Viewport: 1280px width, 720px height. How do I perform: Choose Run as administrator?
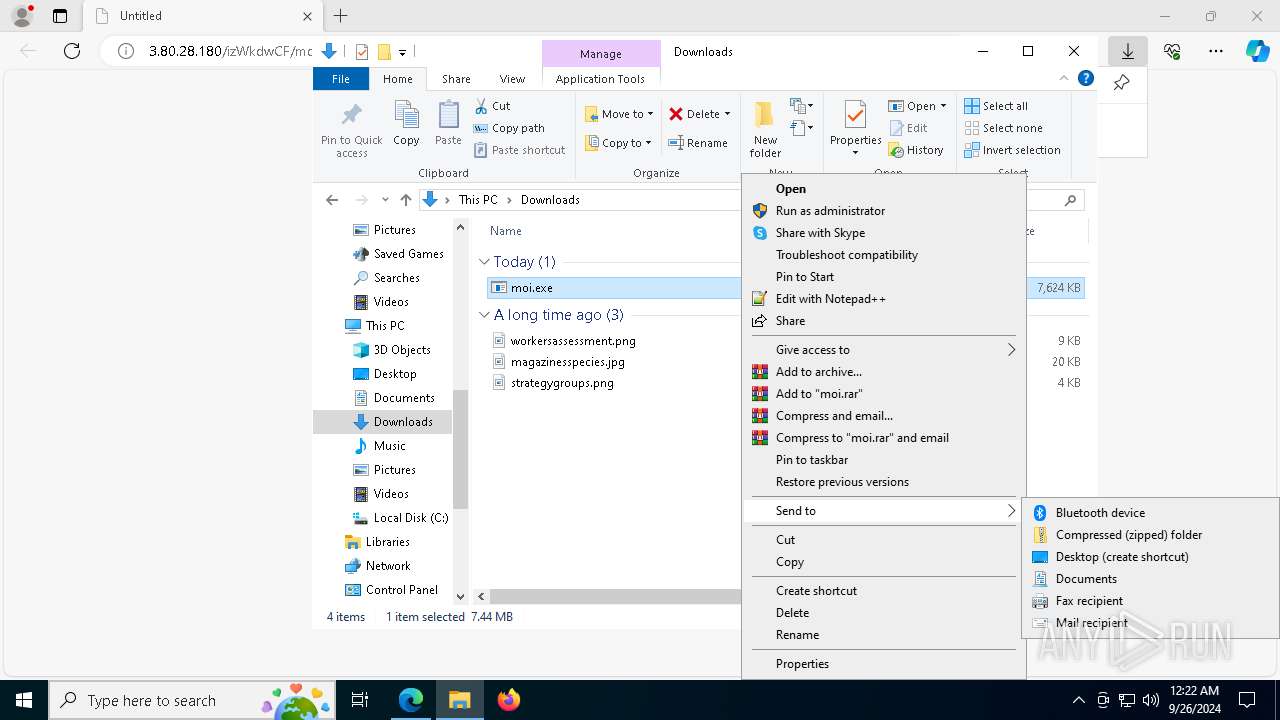pos(830,211)
